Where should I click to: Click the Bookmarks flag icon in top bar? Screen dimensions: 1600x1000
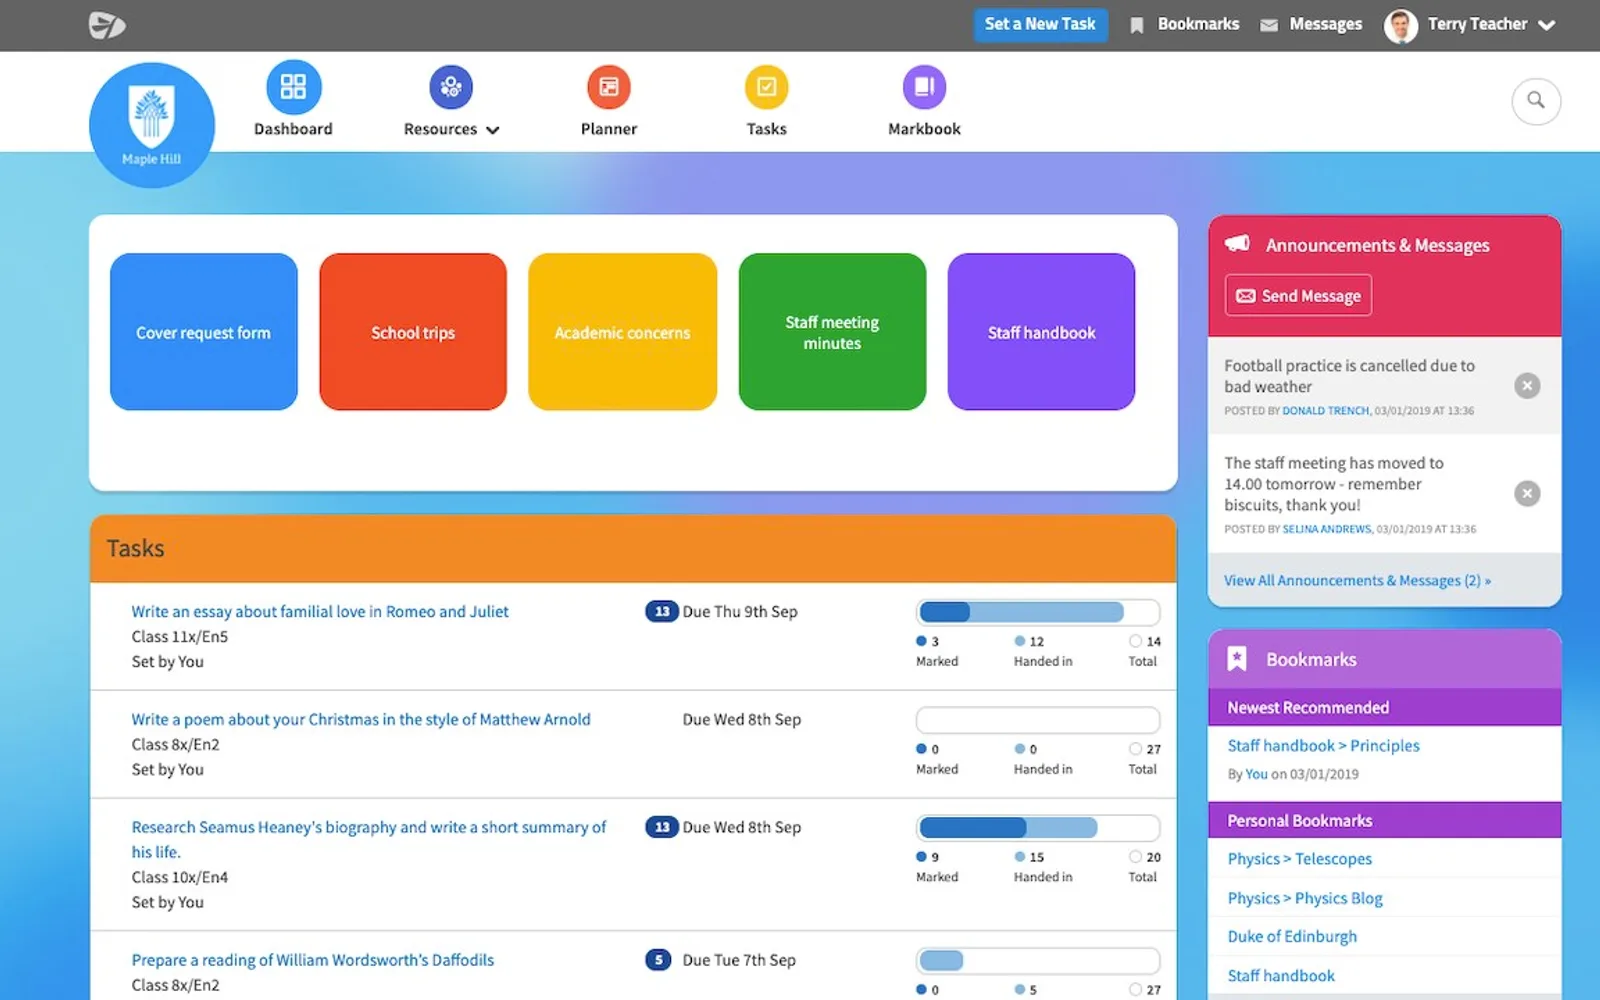1136,25
